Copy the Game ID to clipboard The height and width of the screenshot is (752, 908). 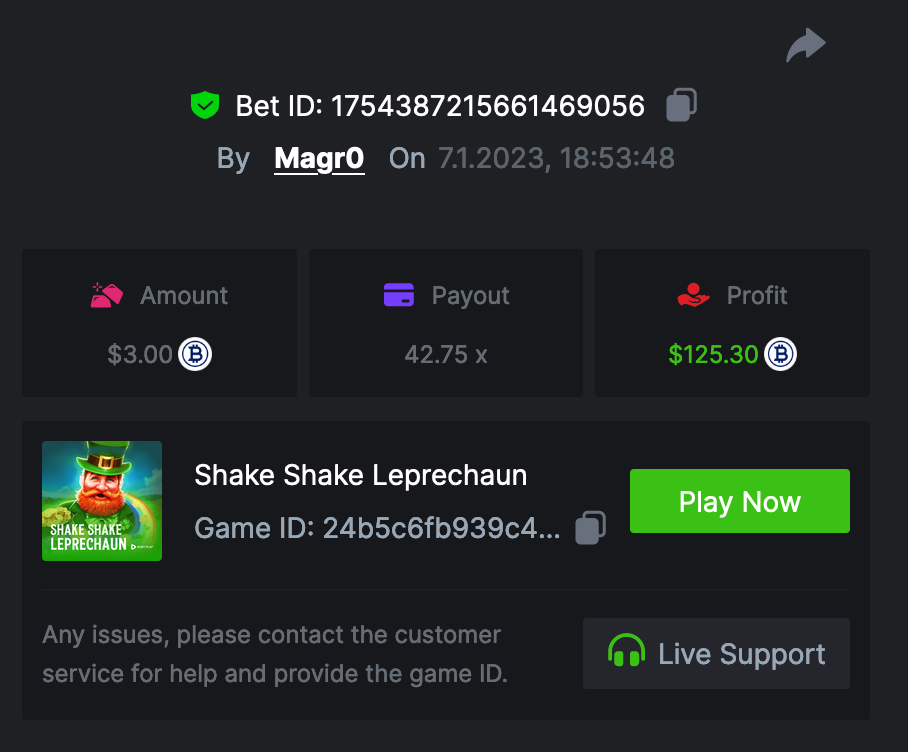pyautogui.click(x=590, y=527)
